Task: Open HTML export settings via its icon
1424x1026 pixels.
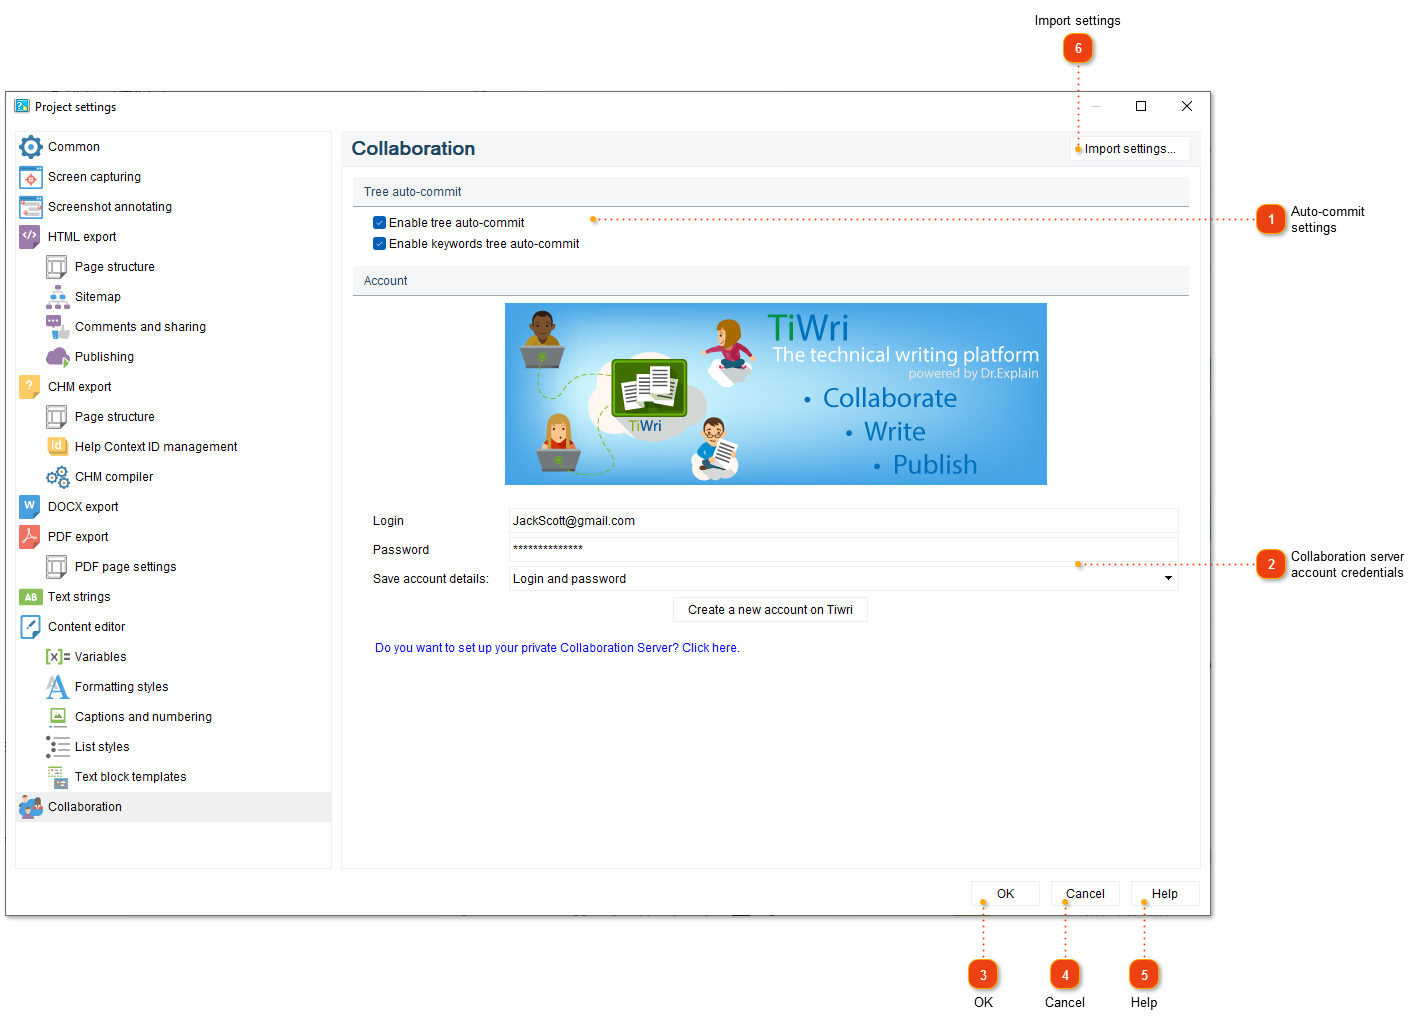Action: [30, 236]
